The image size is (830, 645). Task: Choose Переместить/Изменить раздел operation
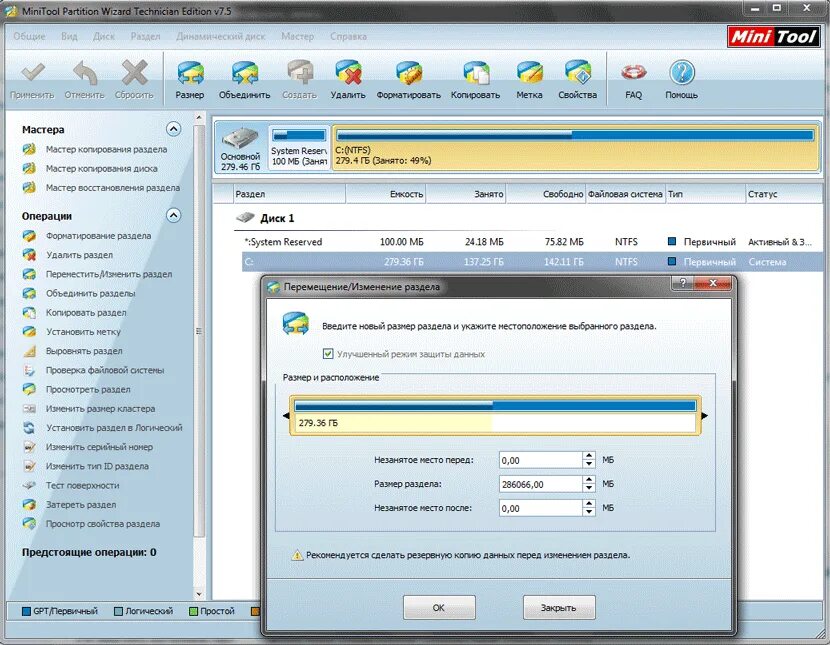(x=109, y=274)
